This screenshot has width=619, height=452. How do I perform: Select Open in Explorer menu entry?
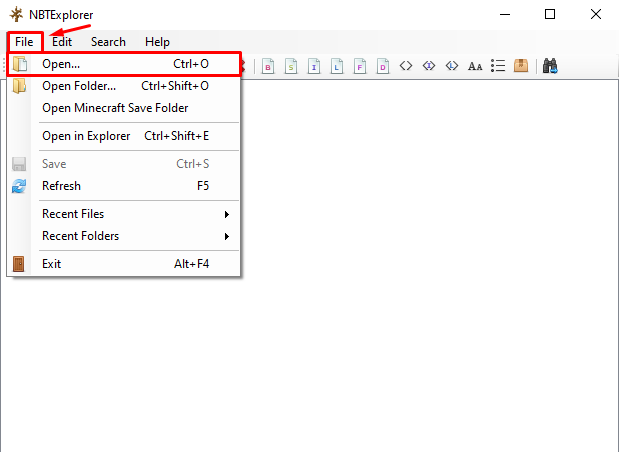pyautogui.click(x=86, y=136)
